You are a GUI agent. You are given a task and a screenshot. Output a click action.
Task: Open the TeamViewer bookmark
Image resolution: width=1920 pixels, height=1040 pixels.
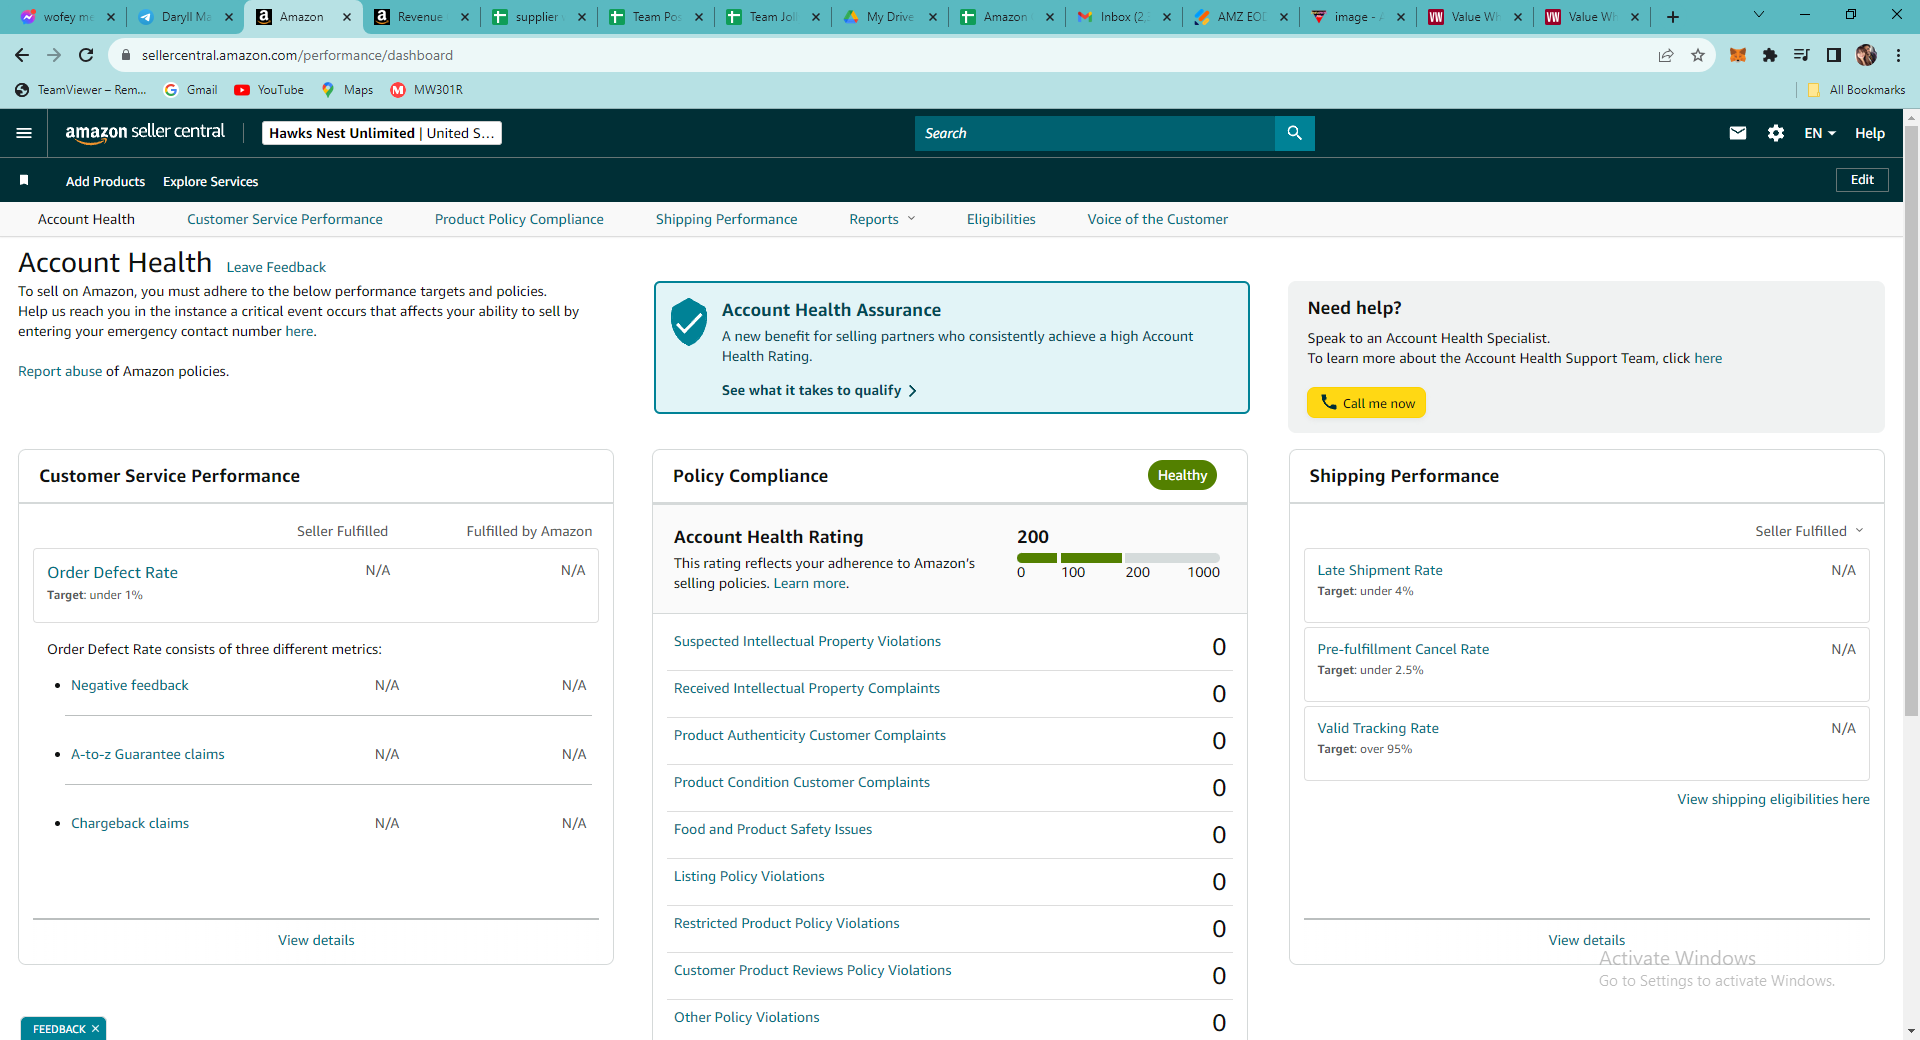coord(81,90)
